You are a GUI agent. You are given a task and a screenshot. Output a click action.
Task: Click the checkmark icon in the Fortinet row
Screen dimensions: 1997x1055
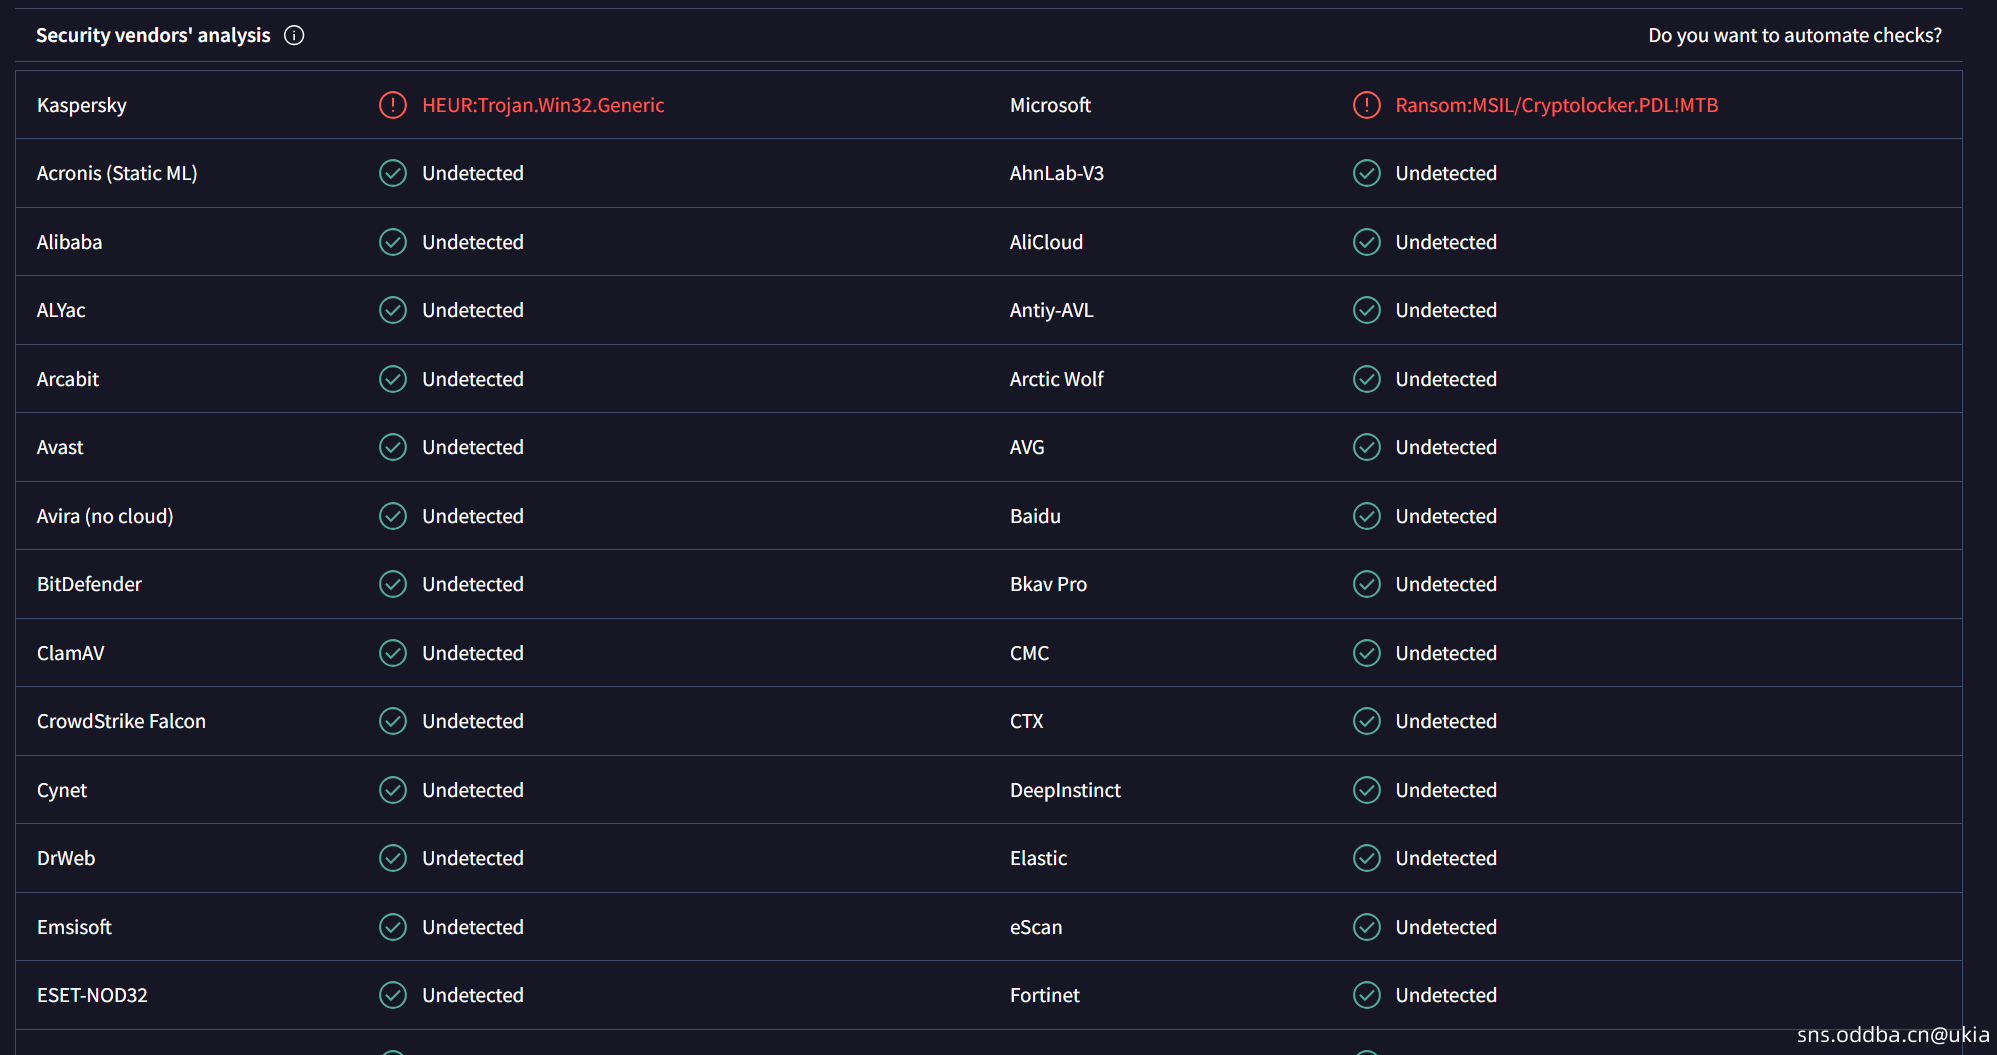(1366, 995)
